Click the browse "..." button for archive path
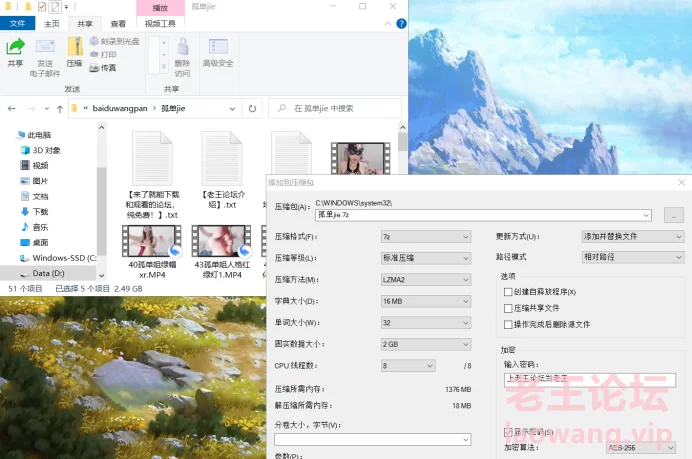 [x=674, y=216]
